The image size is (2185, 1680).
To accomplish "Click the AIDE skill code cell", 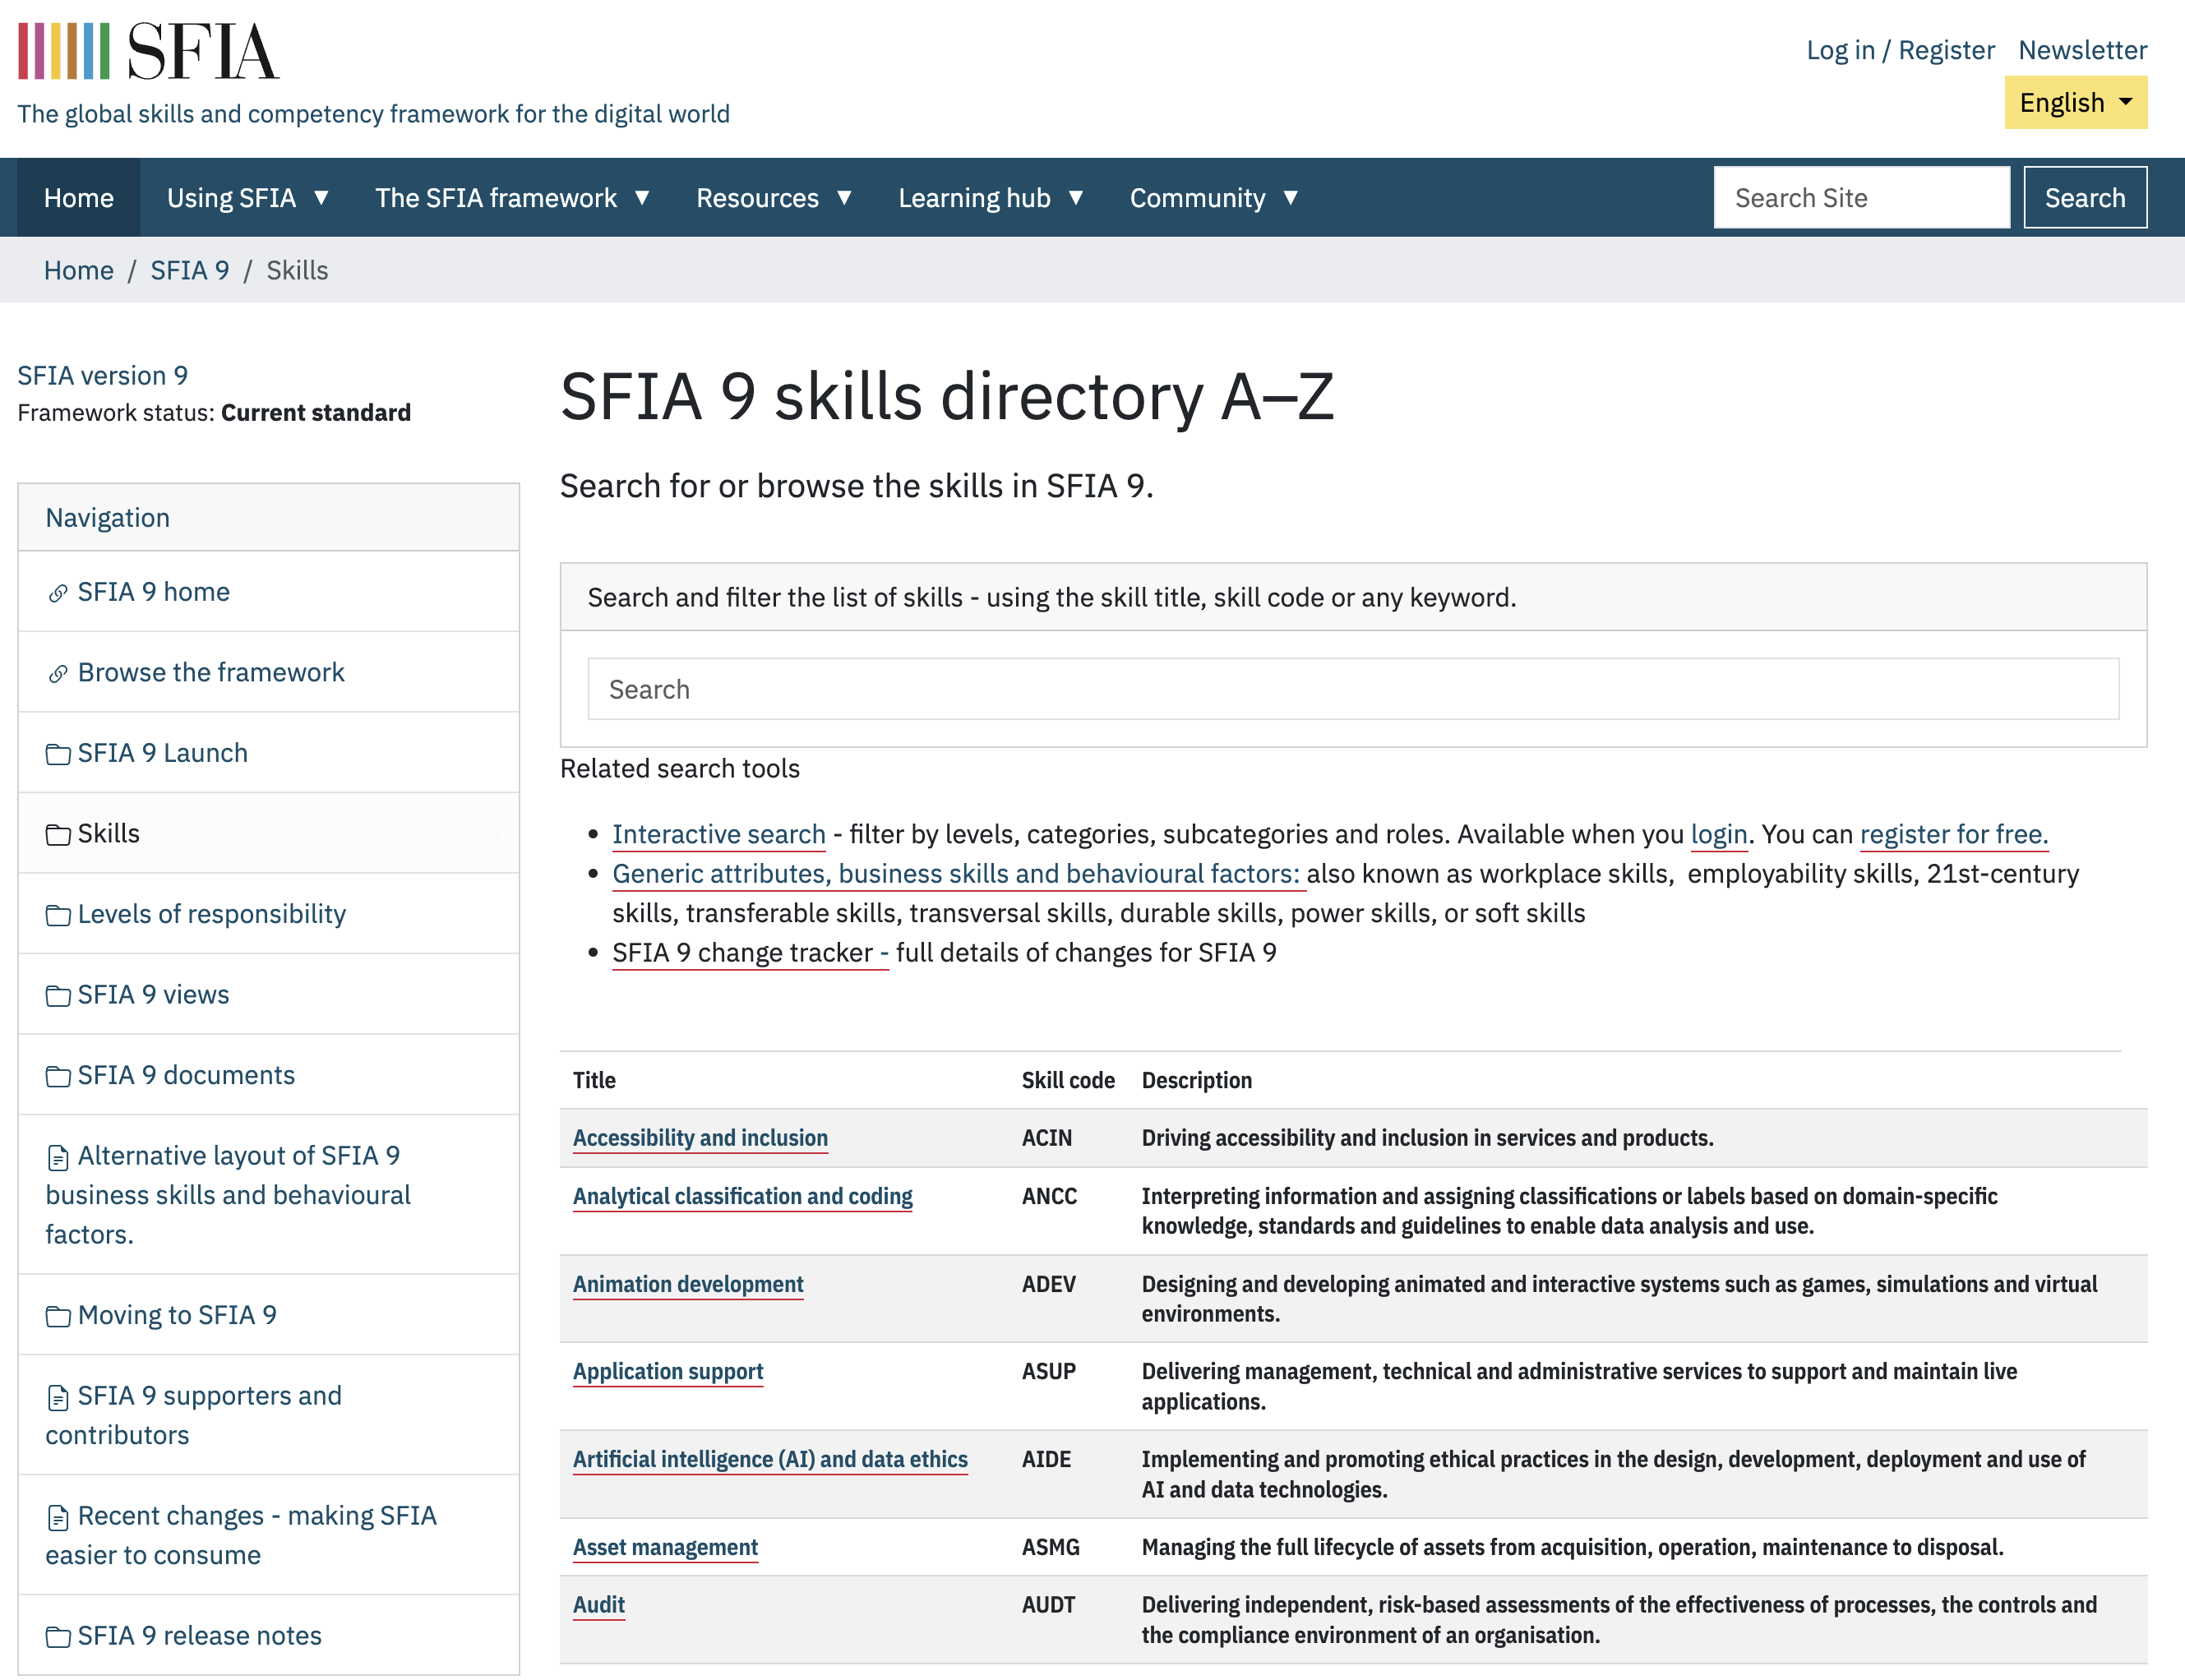I will pos(1046,1459).
